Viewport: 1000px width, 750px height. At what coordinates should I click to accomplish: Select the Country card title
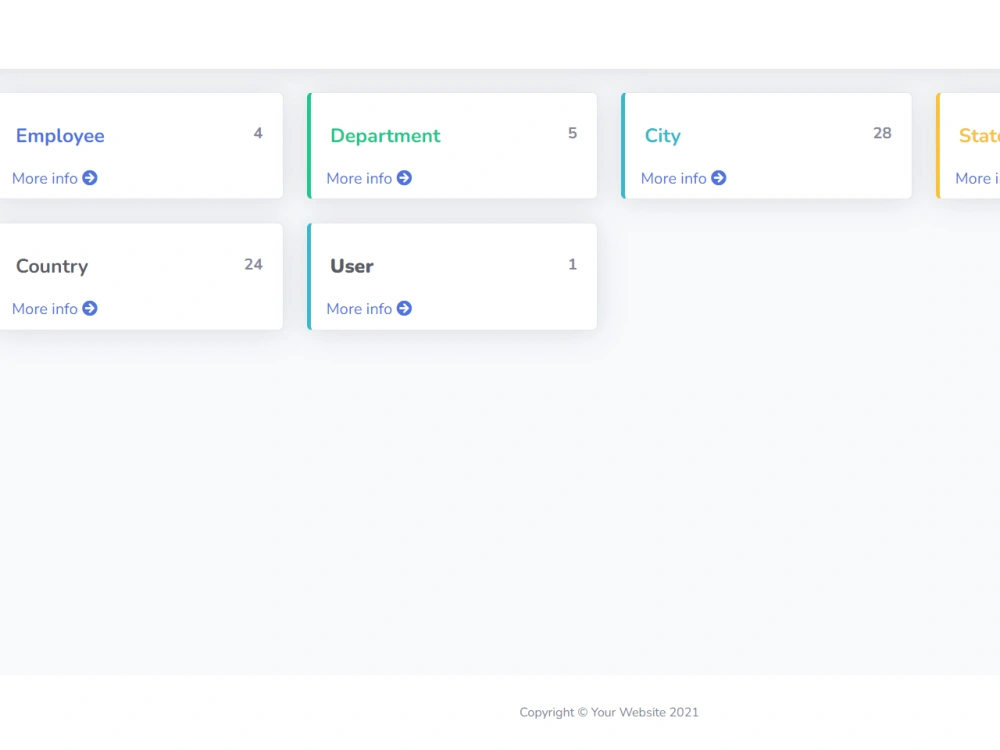52,266
